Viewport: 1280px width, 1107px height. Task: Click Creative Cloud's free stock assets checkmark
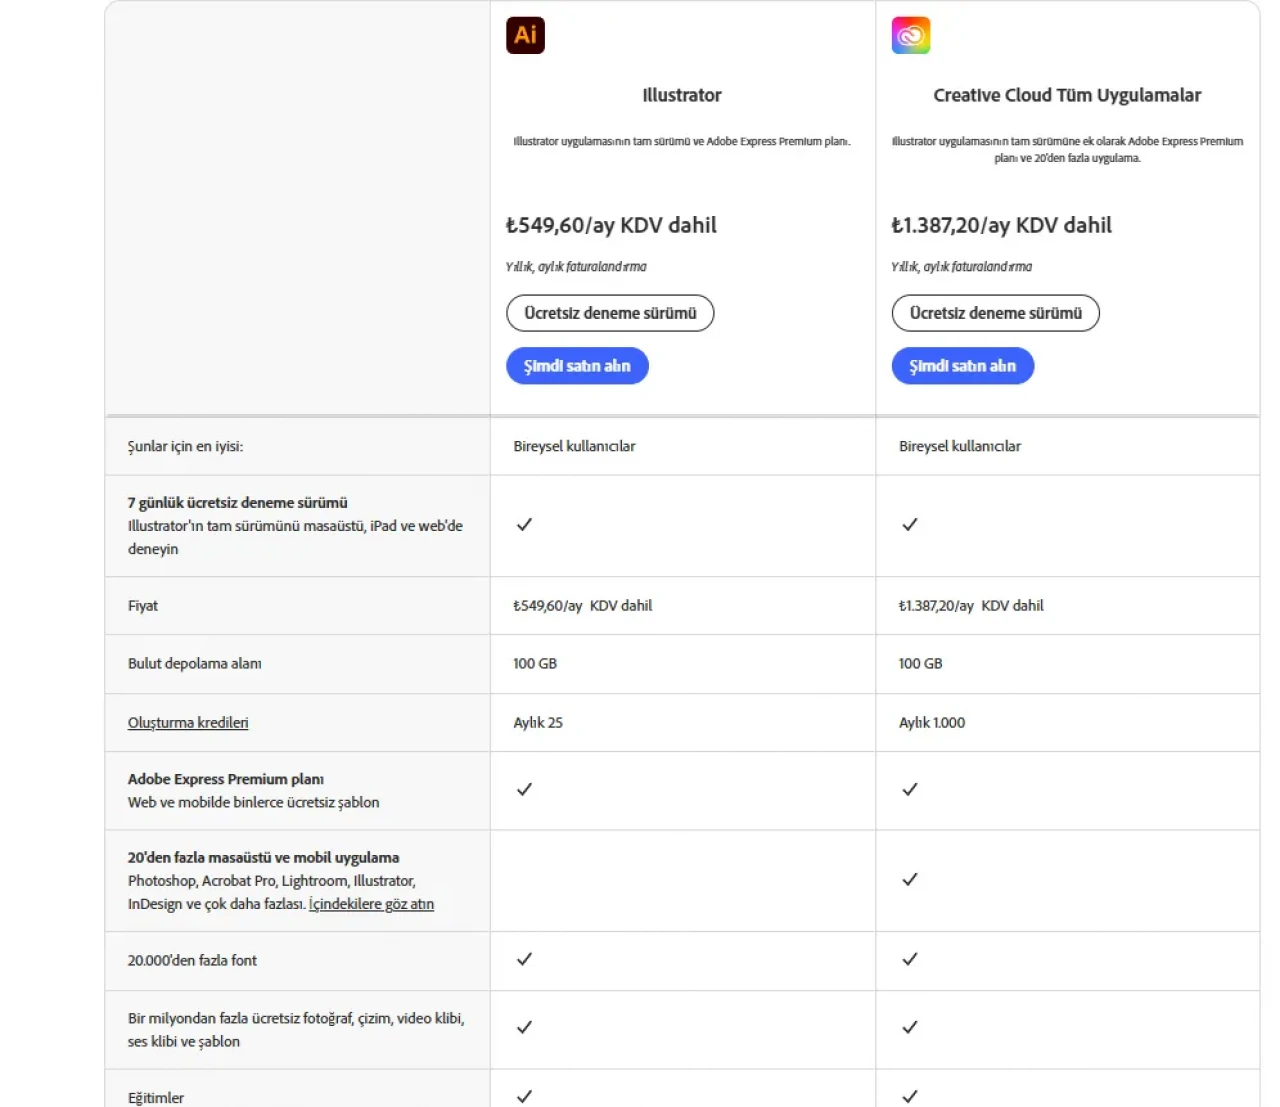909,1028
